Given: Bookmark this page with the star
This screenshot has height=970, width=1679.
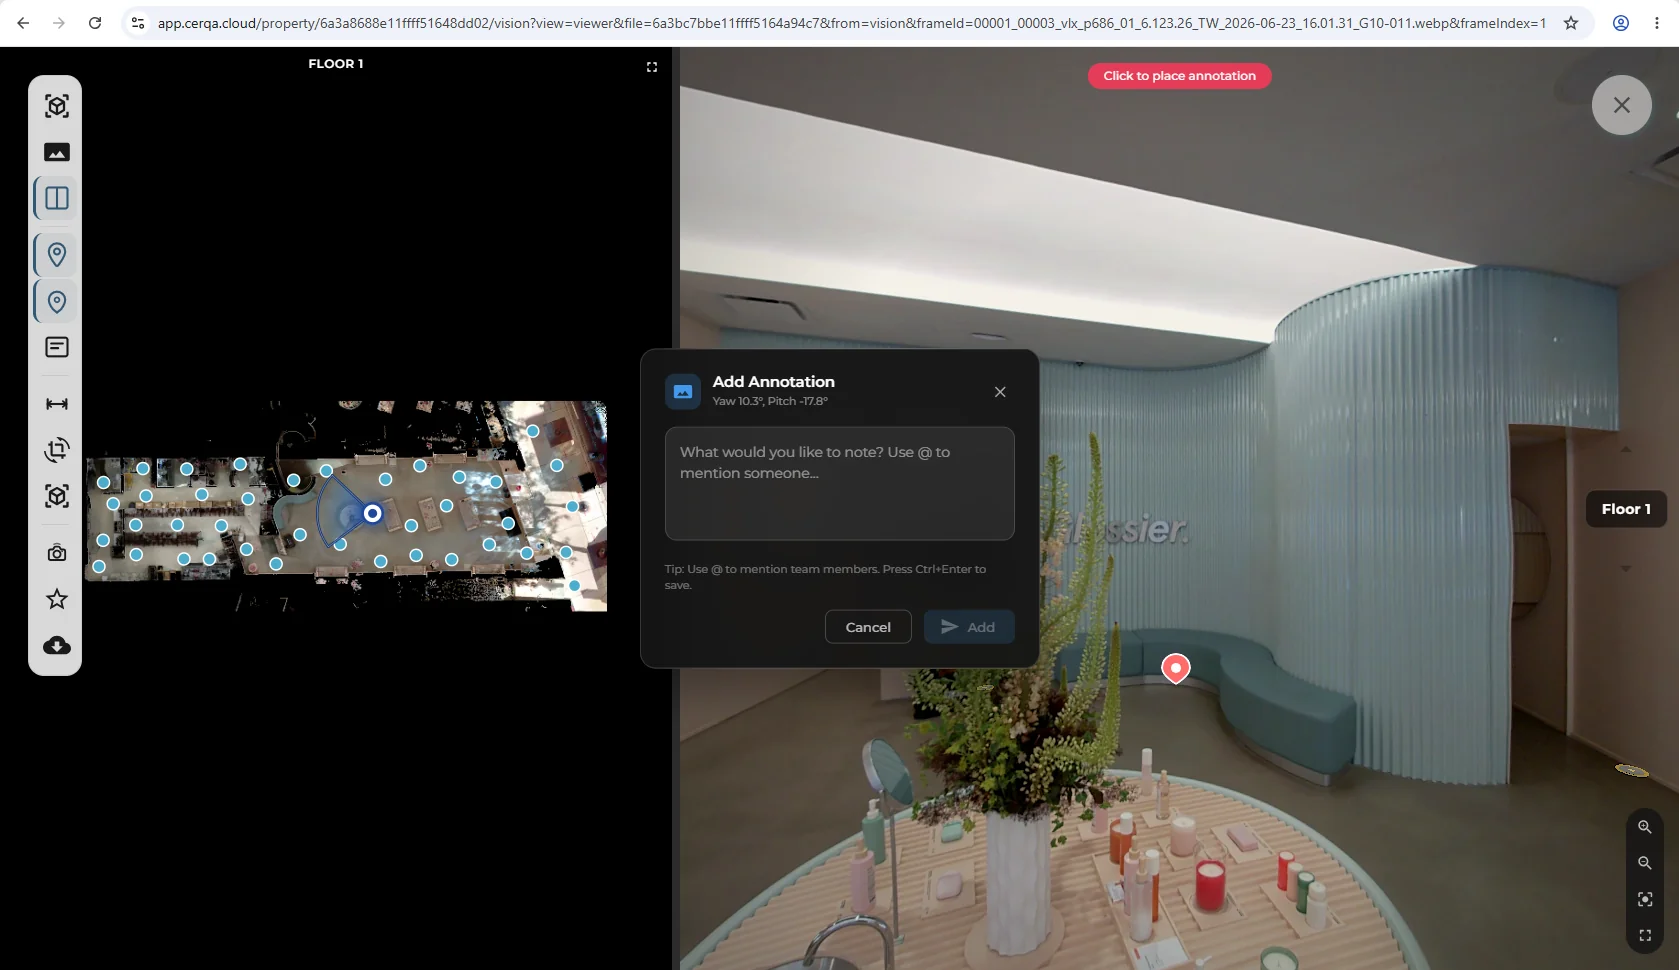Looking at the screenshot, I should pos(1571,23).
